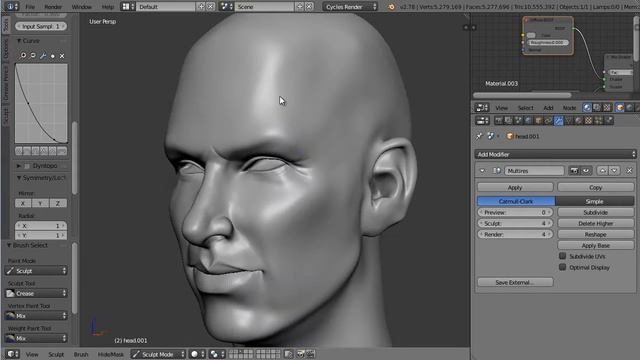Open the Sculpt Tool Crease dropdown
The height and width of the screenshot is (360, 640).
(36, 293)
